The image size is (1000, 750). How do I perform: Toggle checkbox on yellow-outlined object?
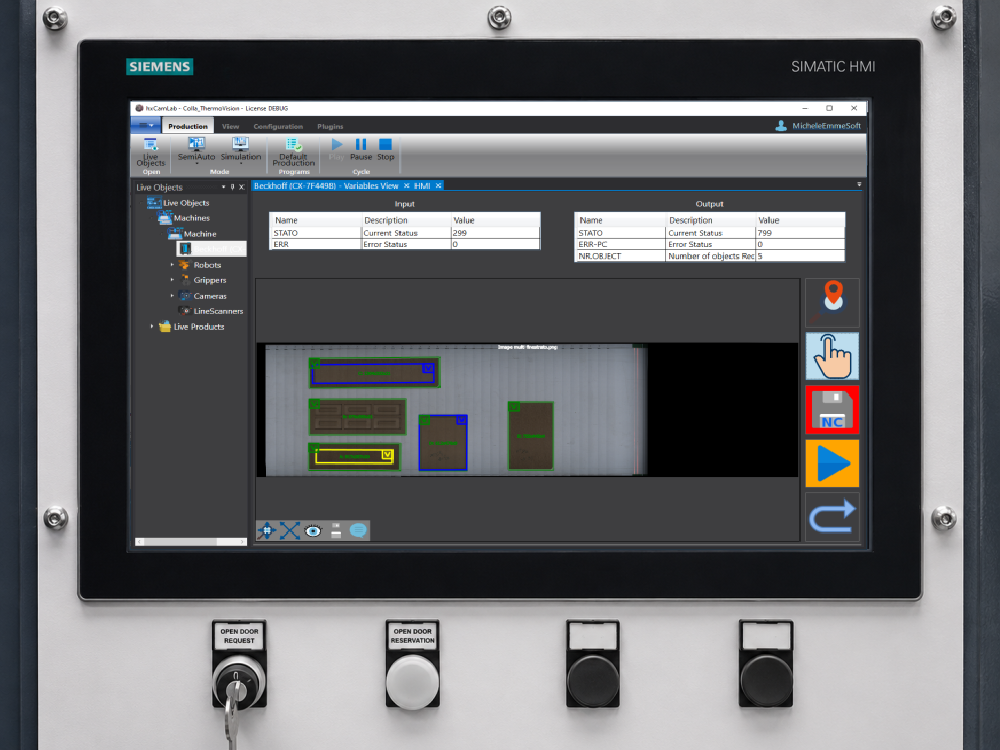386,454
